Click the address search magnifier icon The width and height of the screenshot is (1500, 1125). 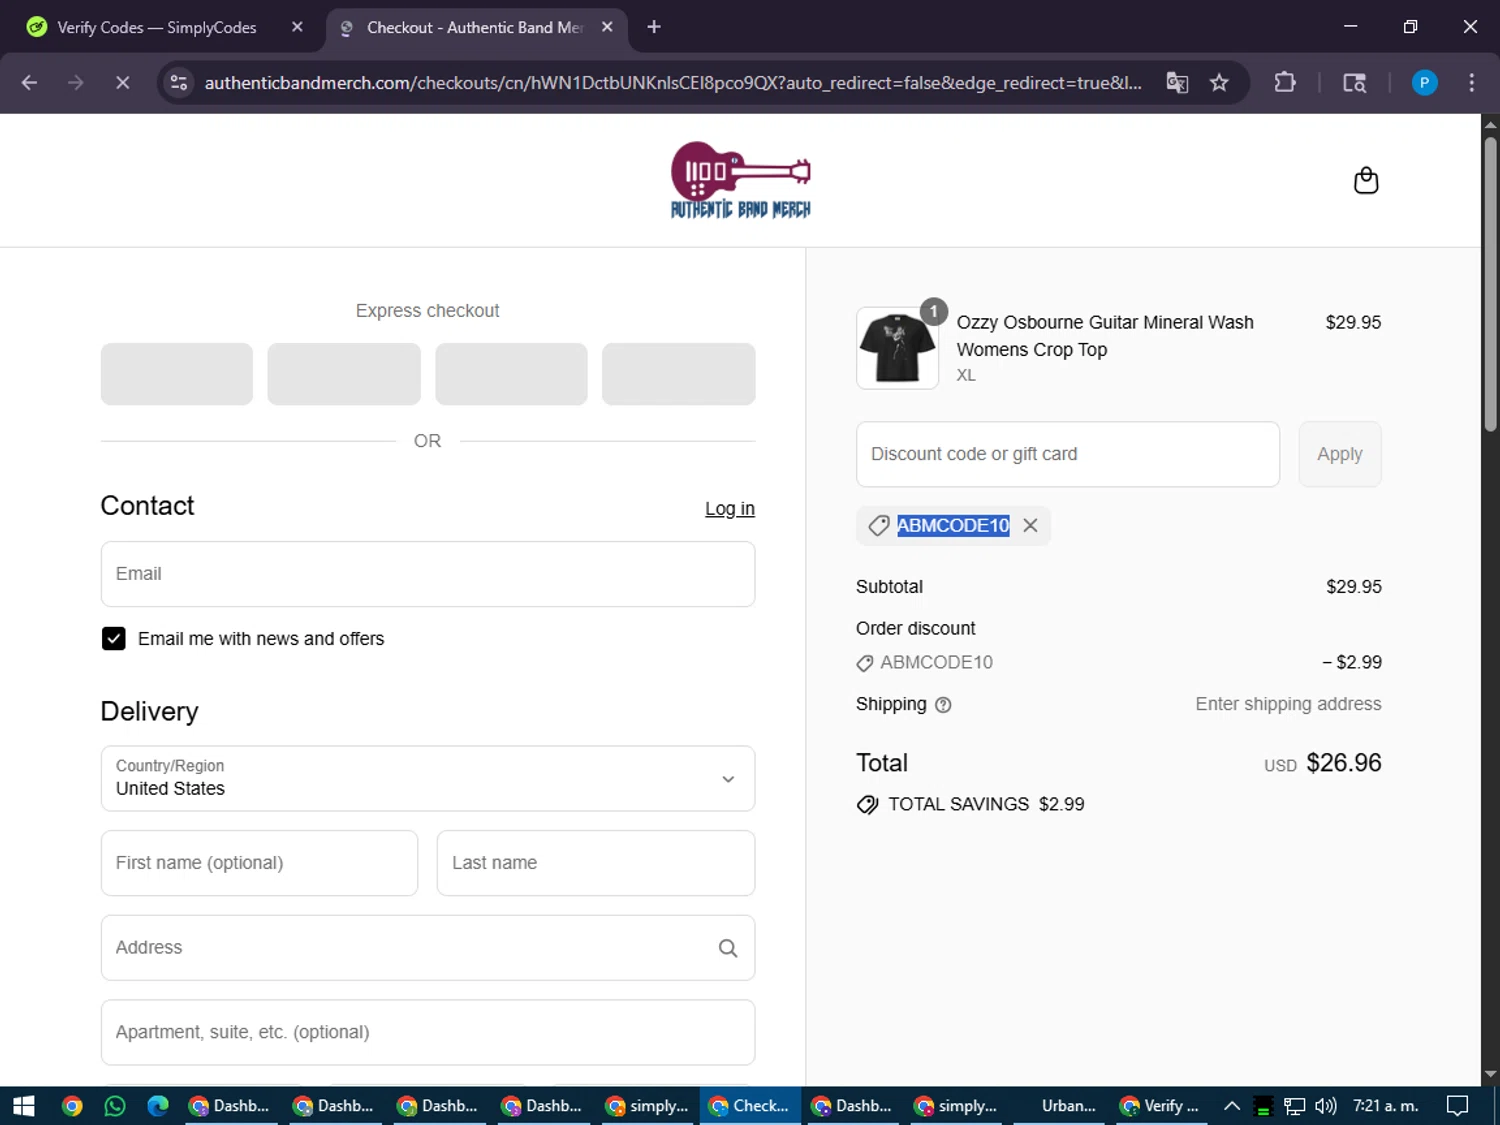728,948
